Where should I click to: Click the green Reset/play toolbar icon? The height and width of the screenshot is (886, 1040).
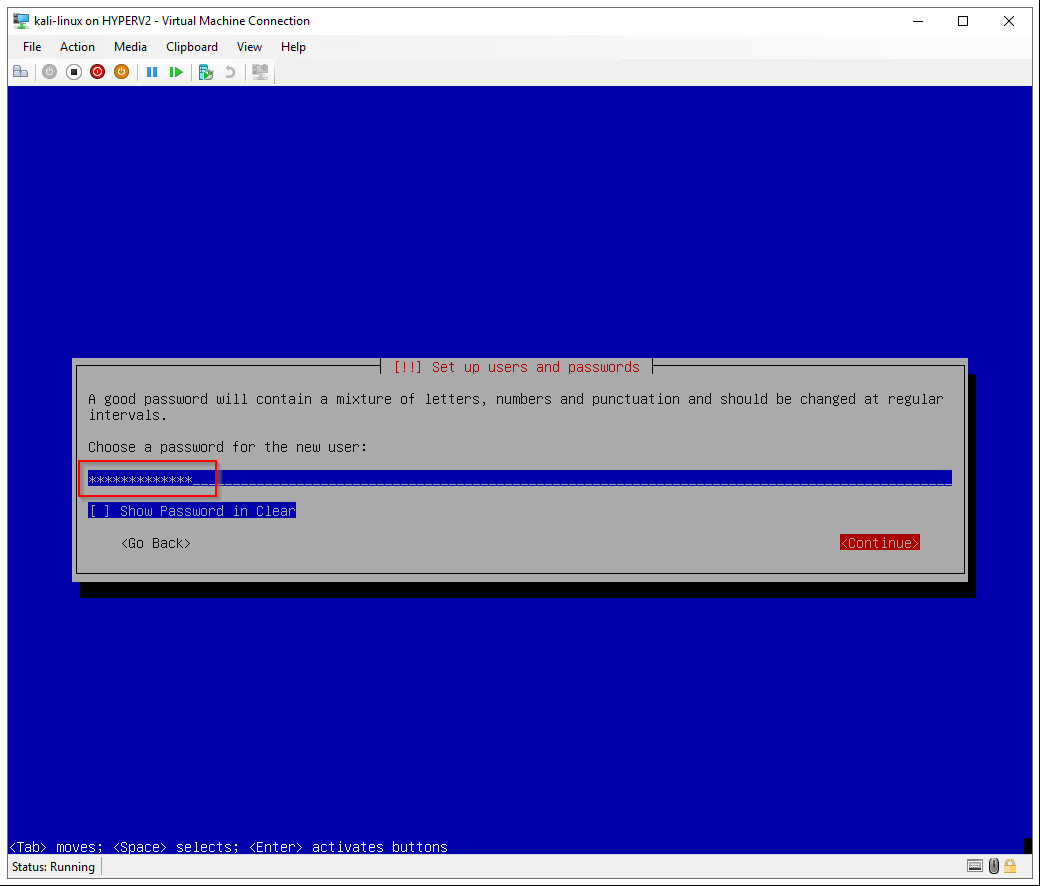176,72
